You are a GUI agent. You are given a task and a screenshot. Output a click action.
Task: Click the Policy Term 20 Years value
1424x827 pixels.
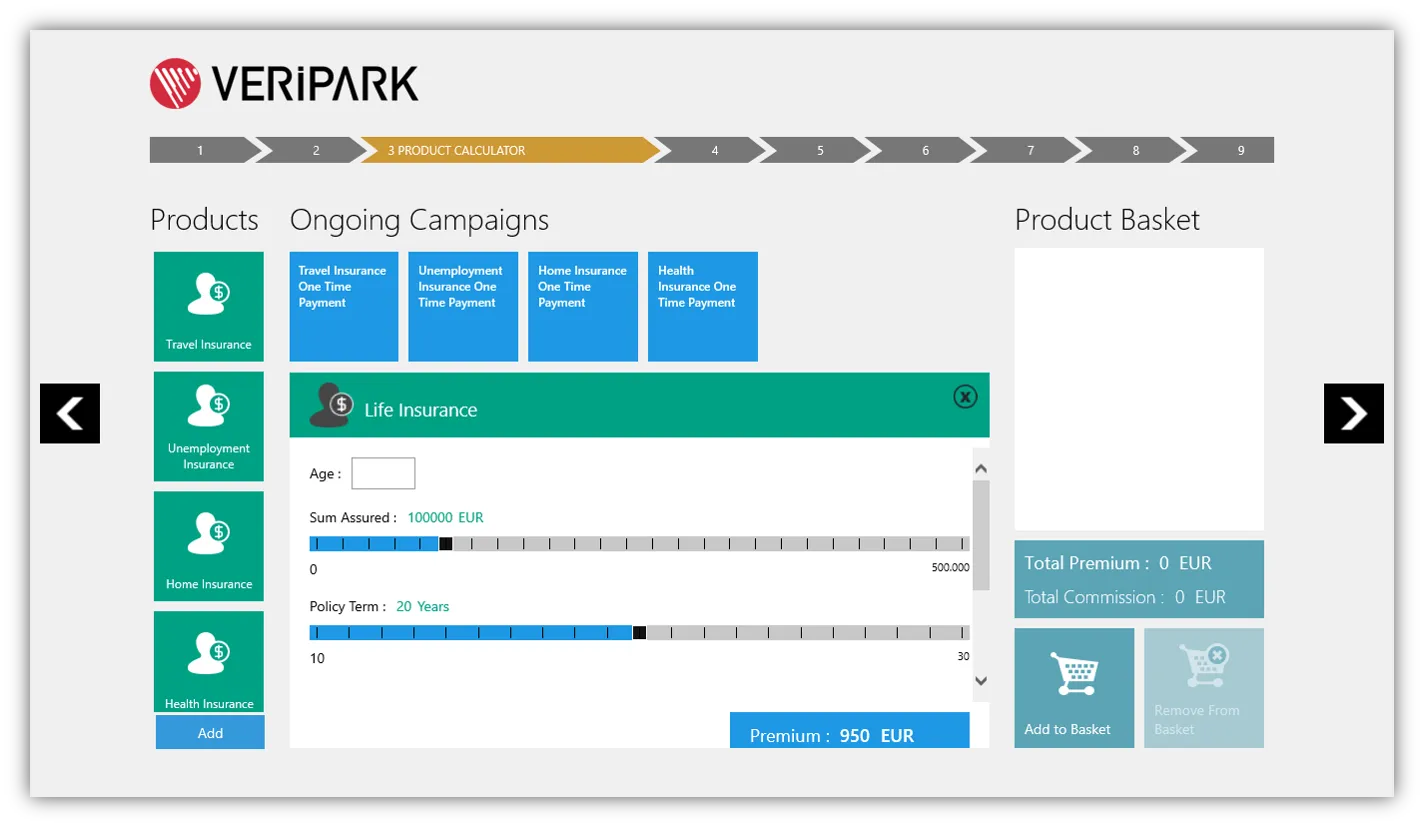click(x=423, y=607)
